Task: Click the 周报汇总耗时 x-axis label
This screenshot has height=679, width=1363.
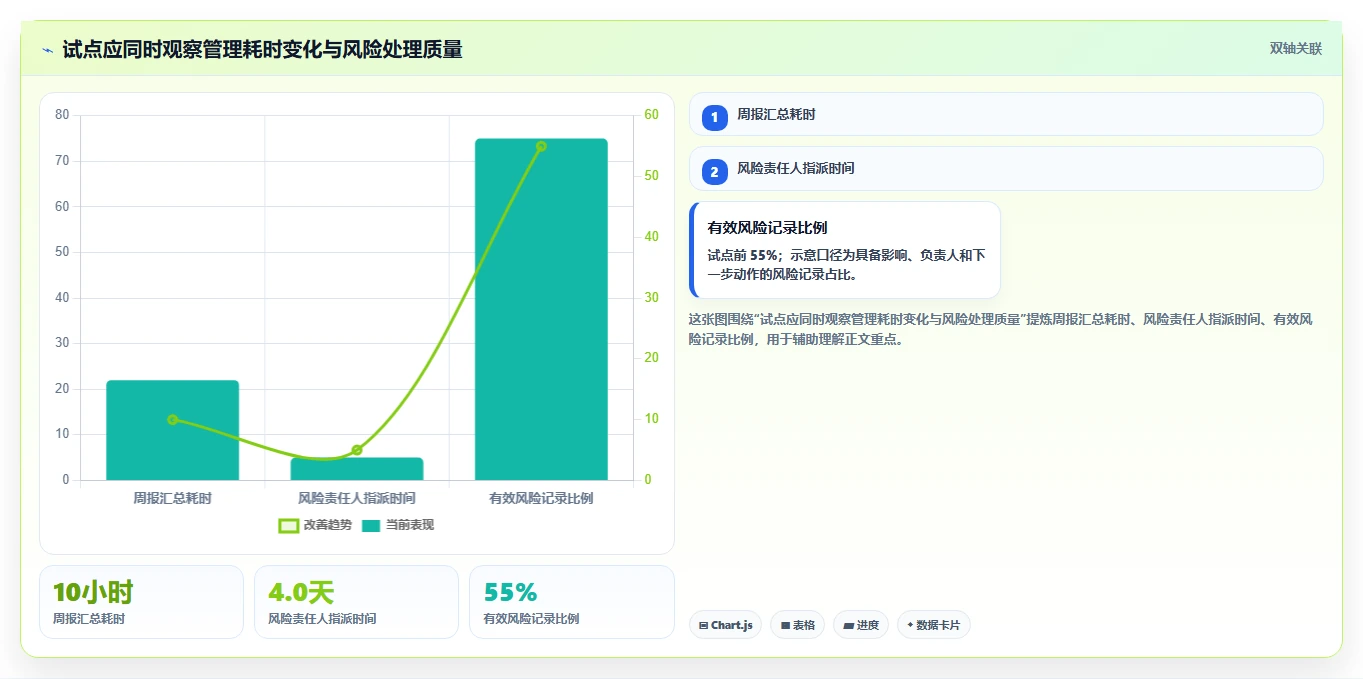Action: pos(172,497)
